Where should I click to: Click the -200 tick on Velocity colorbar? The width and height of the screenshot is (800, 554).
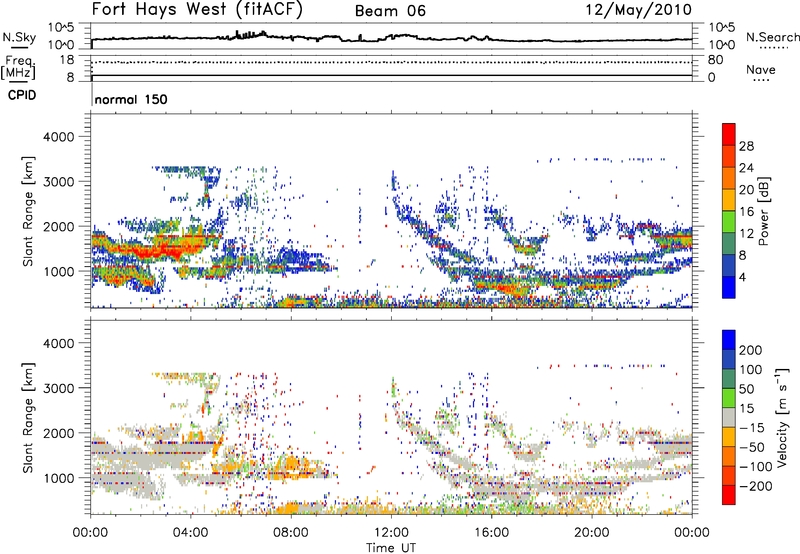756,486
